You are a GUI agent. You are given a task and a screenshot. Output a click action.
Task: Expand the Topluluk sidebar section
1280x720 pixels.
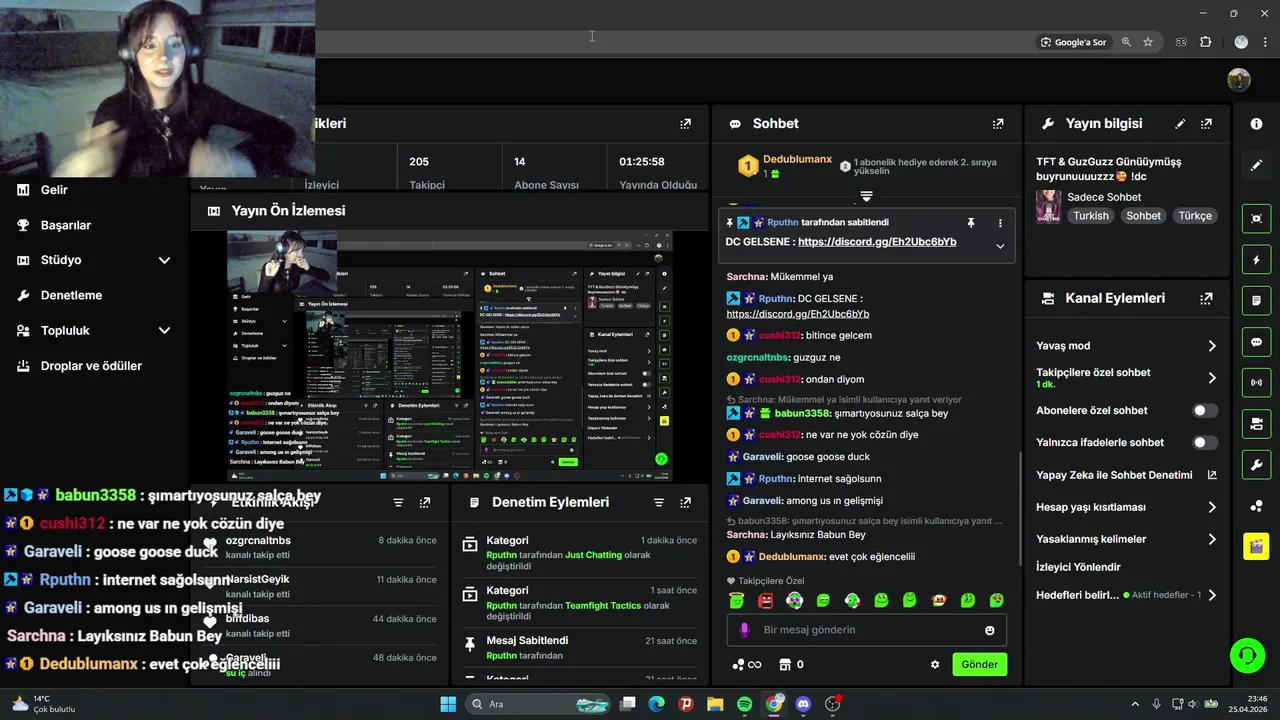165,331
